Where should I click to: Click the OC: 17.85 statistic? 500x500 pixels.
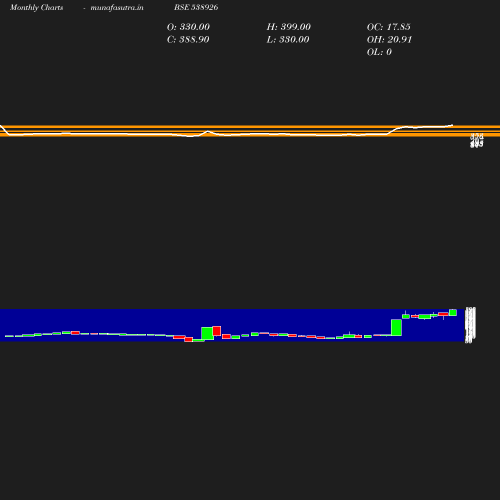click(x=389, y=27)
